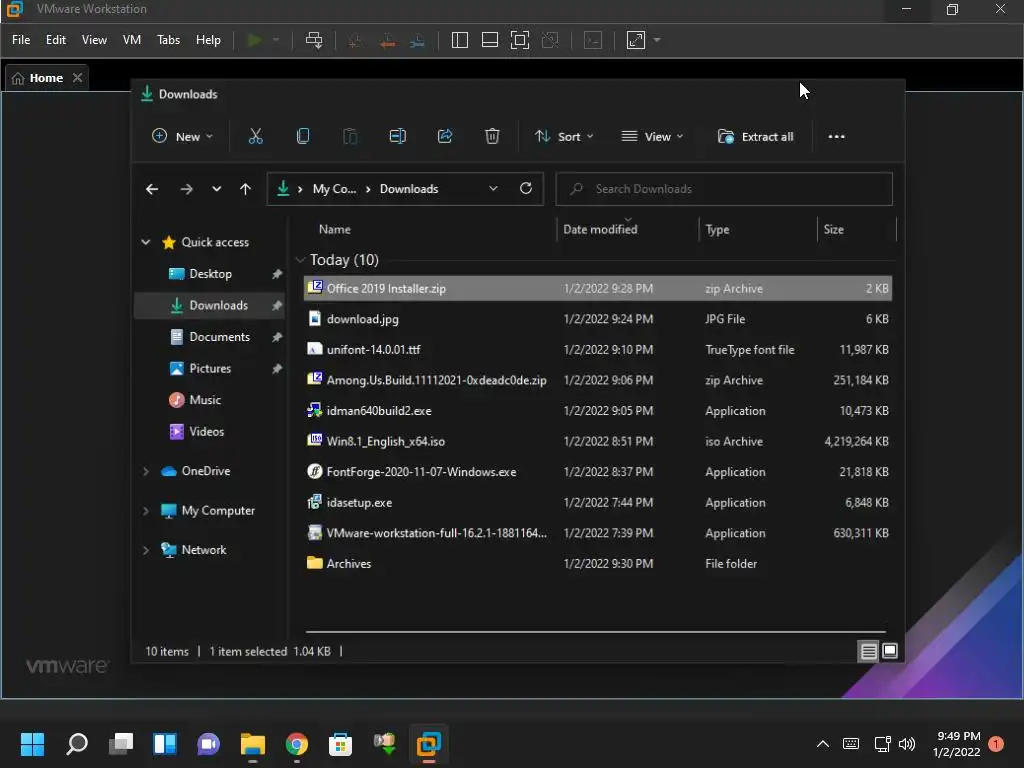
Task: Click Downloads in address breadcrumb
Action: tap(409, 189)
